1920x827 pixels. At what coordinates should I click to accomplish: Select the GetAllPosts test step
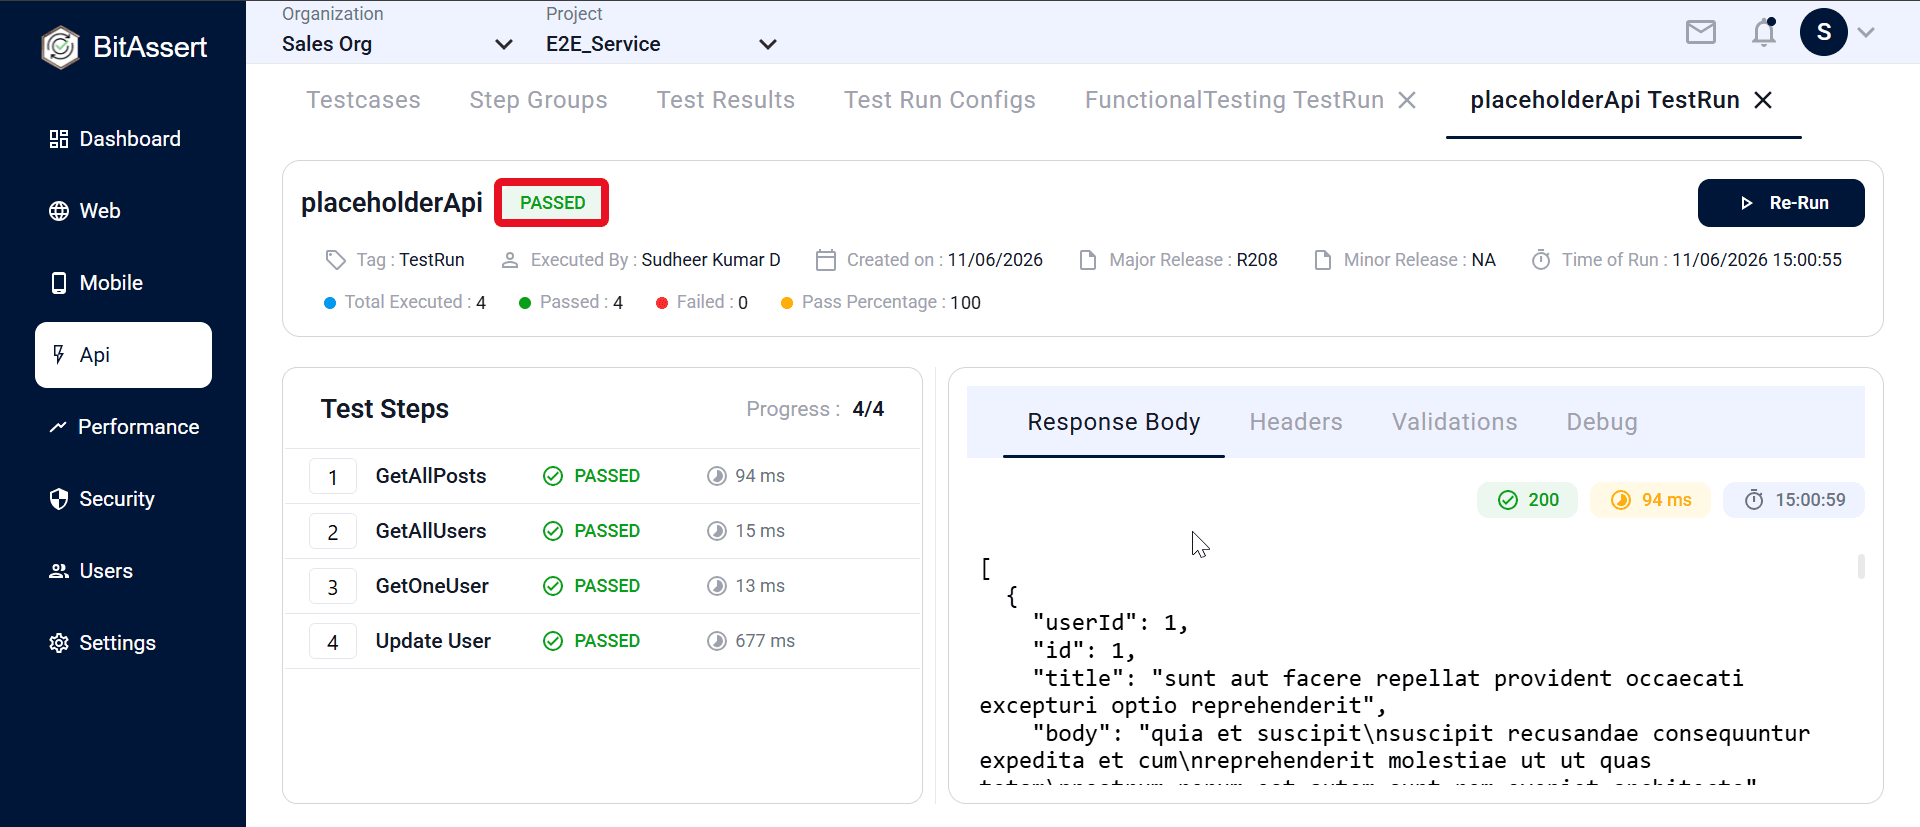pos(602,476)
